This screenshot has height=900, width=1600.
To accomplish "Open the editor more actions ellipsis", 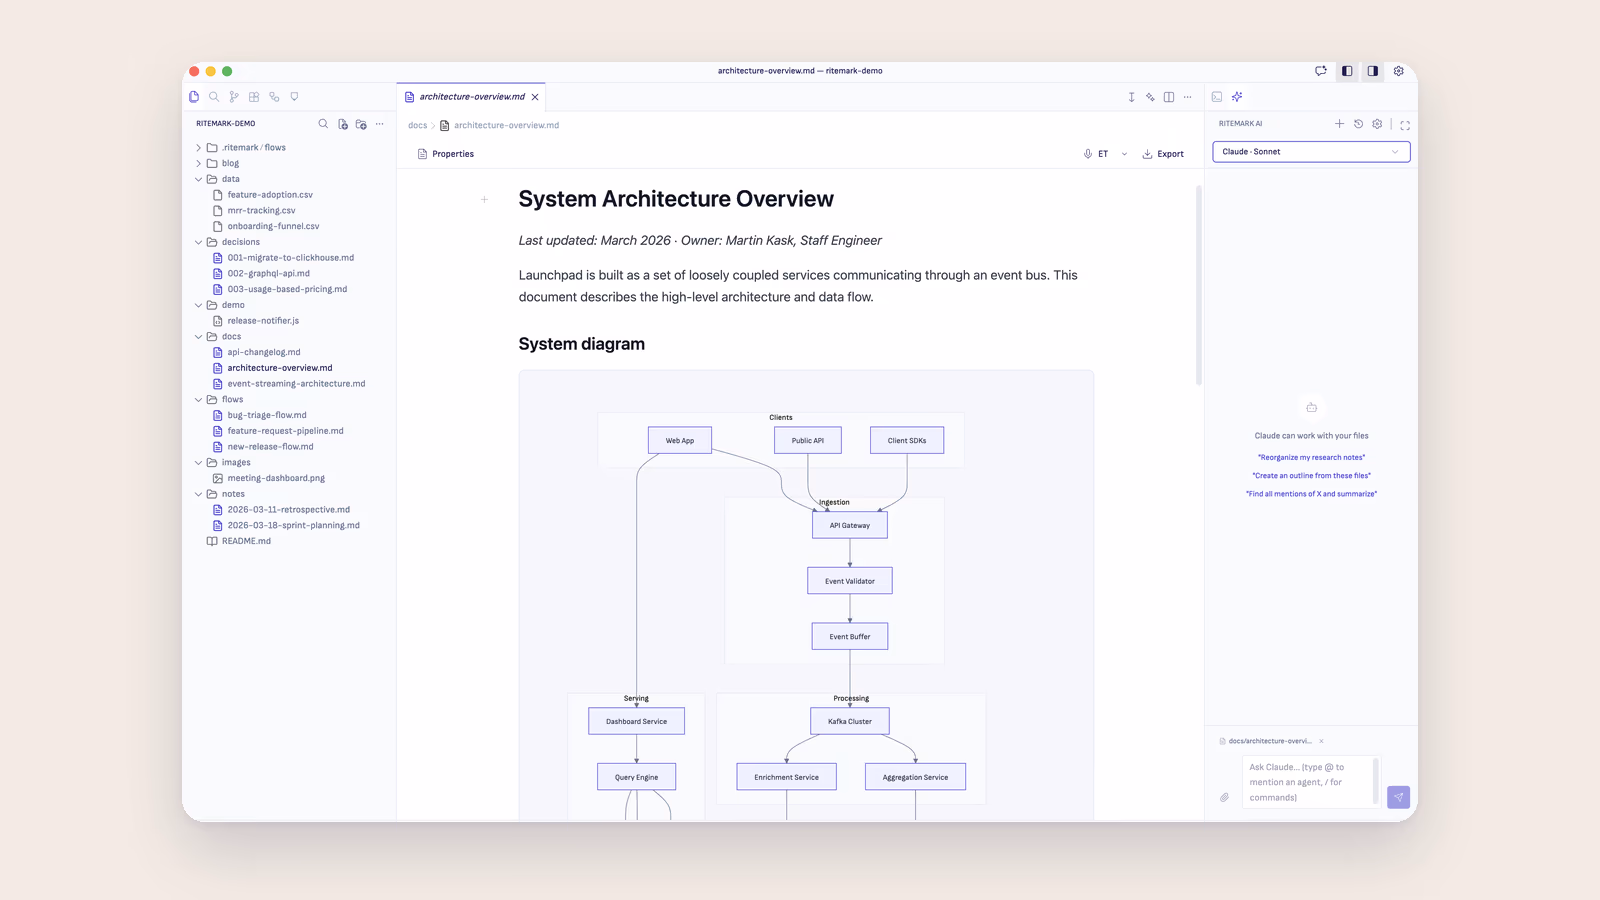I will (x=1188, y=97).
